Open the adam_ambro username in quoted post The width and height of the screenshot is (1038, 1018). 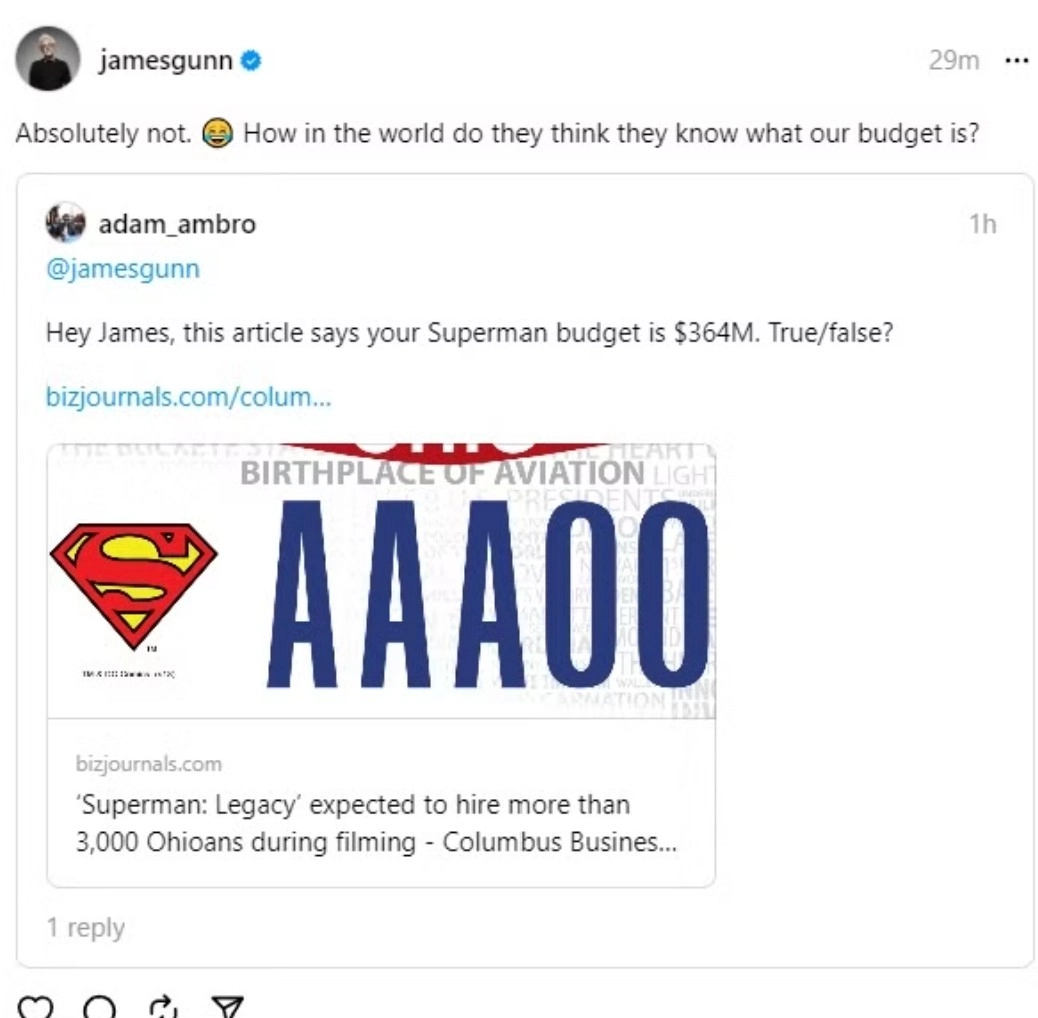[x=176, y=224]
